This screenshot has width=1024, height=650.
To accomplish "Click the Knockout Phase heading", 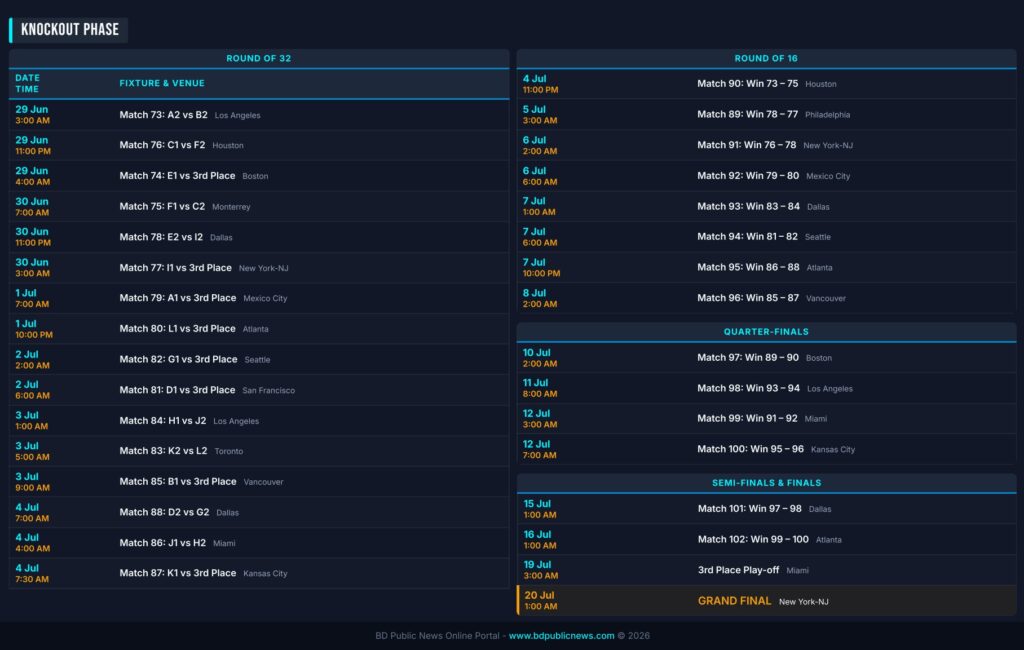I will pyautogui.click(x=70, y=30).
